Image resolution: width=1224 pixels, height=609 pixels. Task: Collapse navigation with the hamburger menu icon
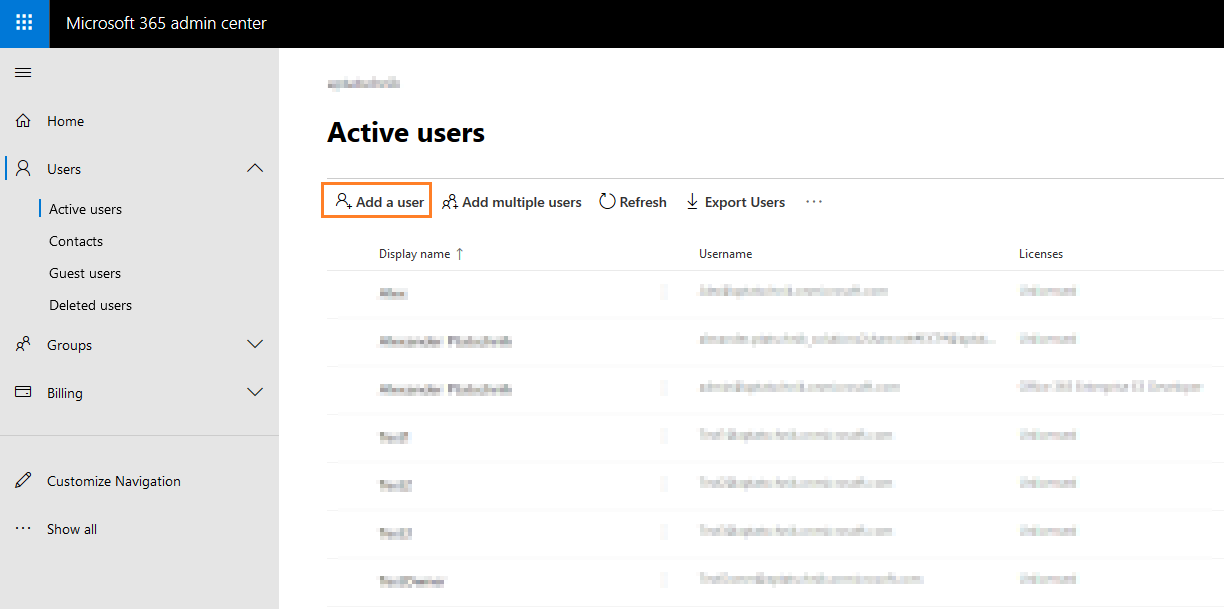pyautogui.click(x=23, y=72)
